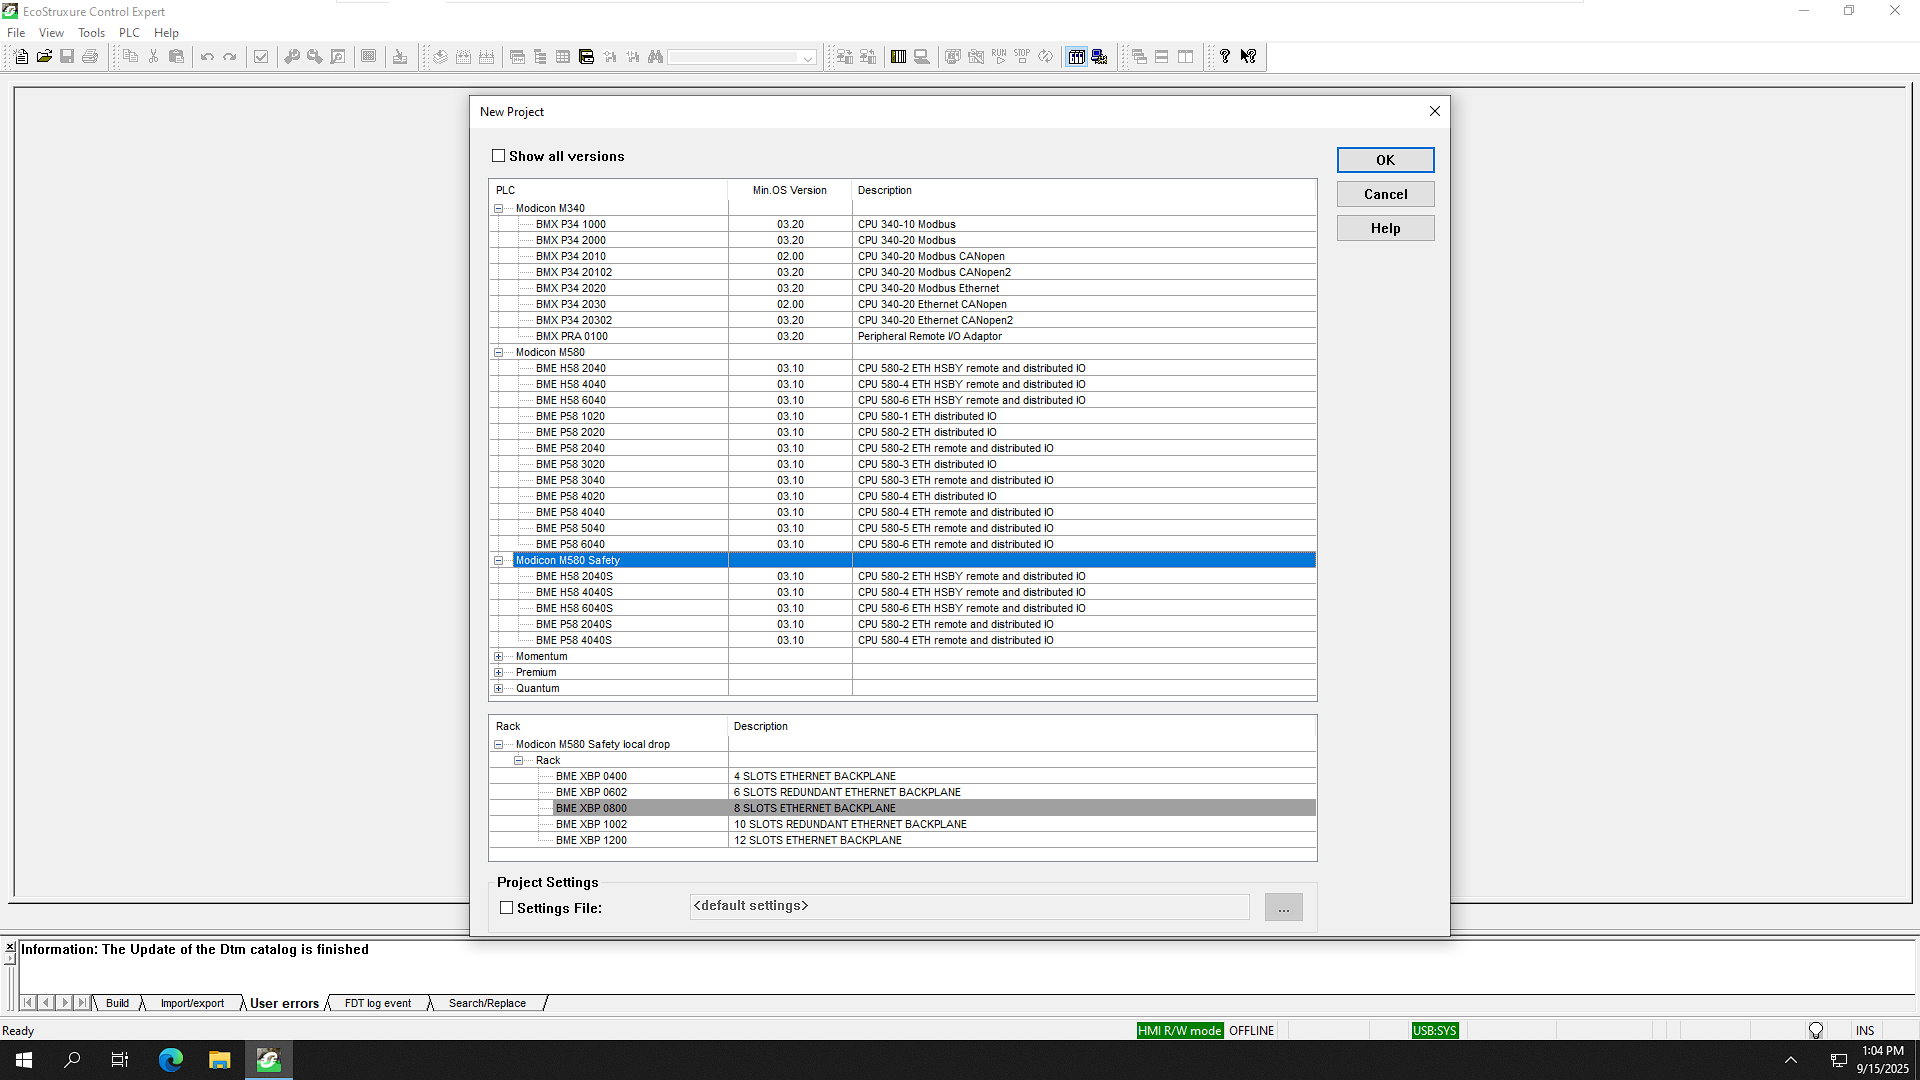Open the search combo box dropdown

pos(808,58)
